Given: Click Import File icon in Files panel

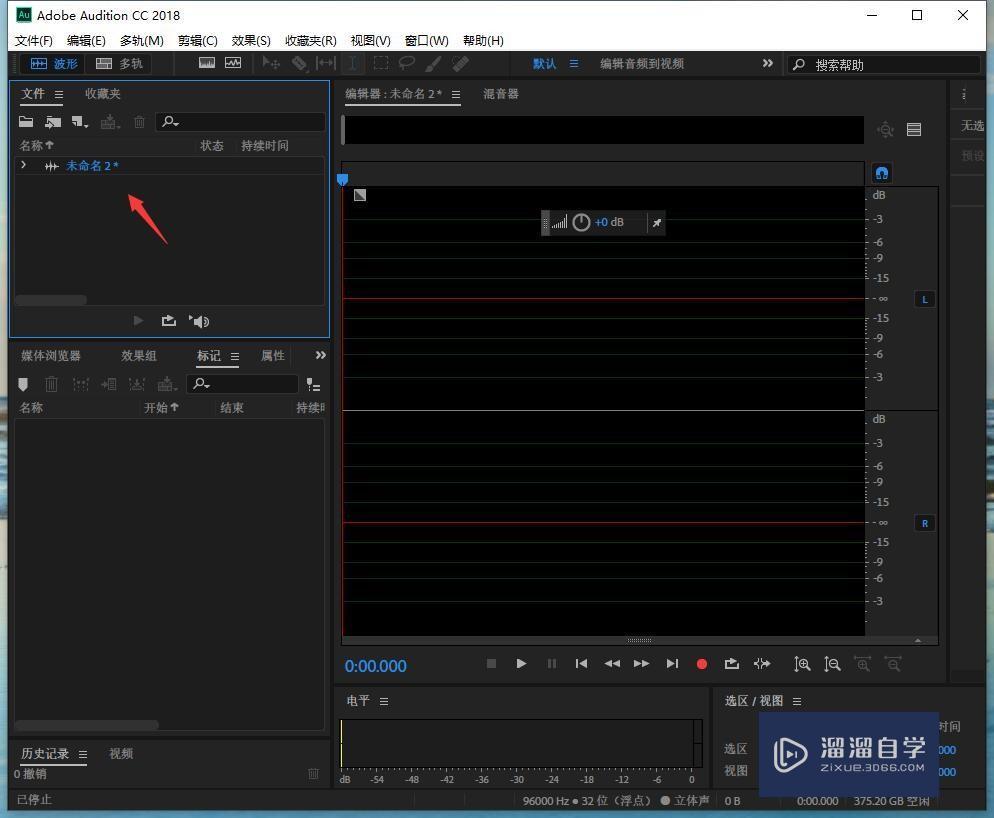Looking at the screenshot, I should coord(53,121).
